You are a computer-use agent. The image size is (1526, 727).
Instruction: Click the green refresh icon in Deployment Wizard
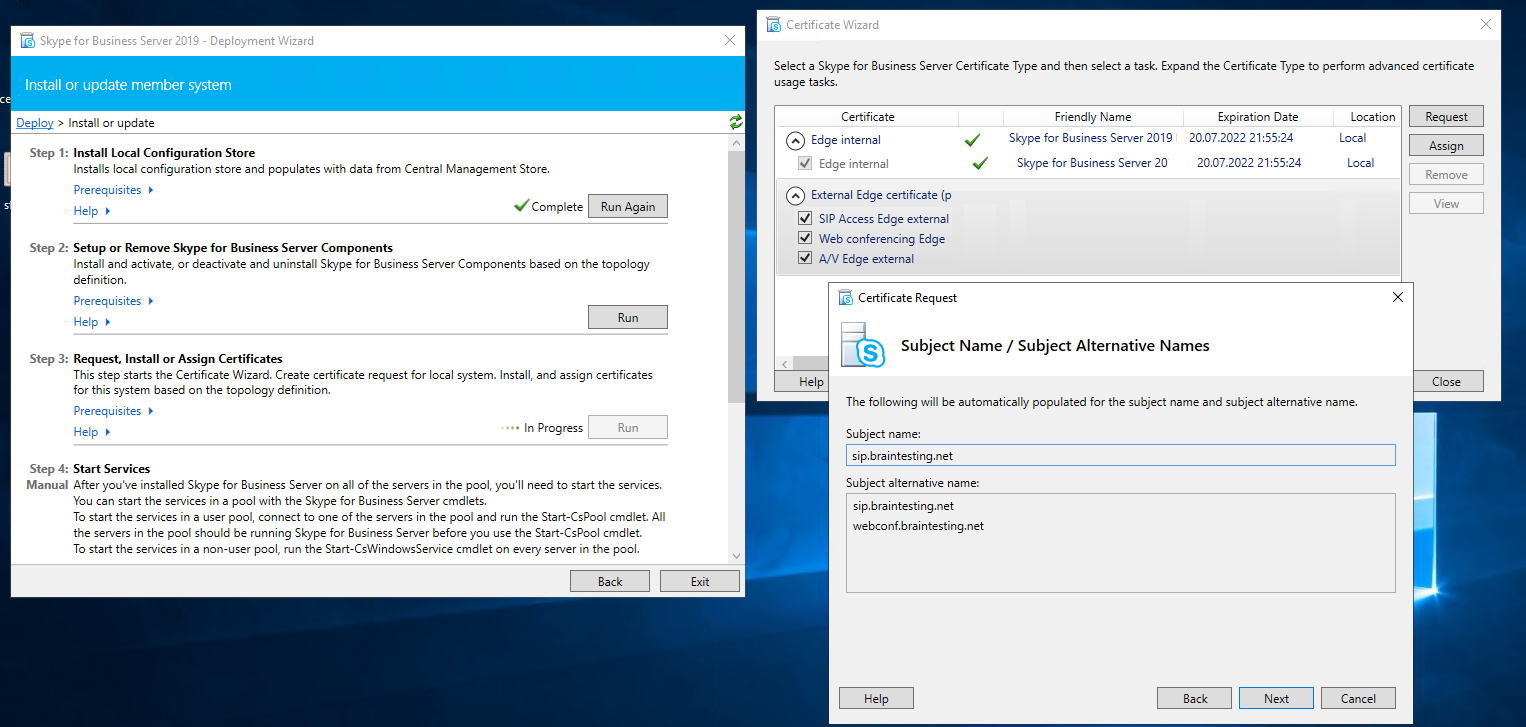736,122
